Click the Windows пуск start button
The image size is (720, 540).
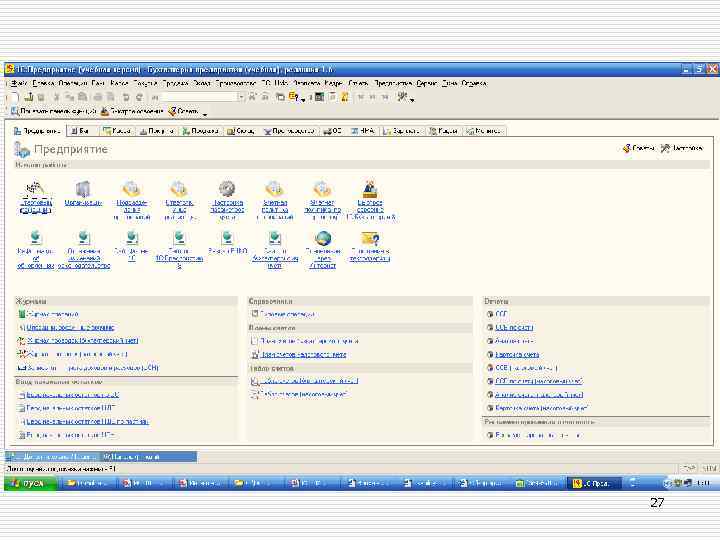[x=30, y=484]
